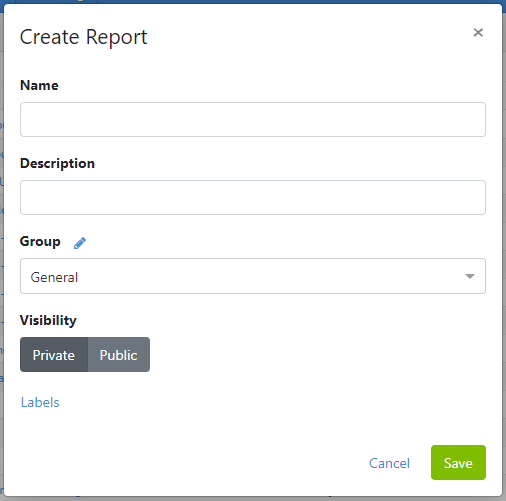506x501 pixels.
Task: Cancel report creation
Action: click(x=389, y=463)
